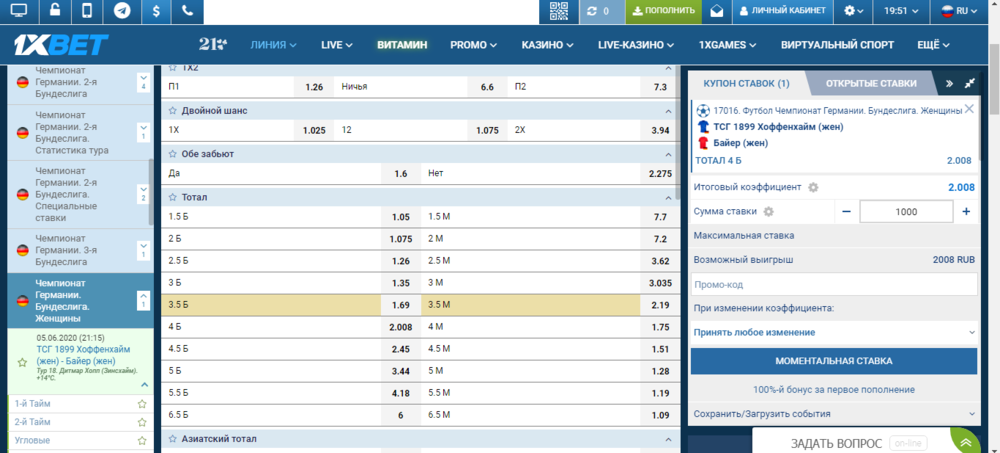The height and width of the screenshot is (453, 1000).
Task: Open the ВИТАМИН menu item
Action: pyautogui.click(x=402, y=45)
